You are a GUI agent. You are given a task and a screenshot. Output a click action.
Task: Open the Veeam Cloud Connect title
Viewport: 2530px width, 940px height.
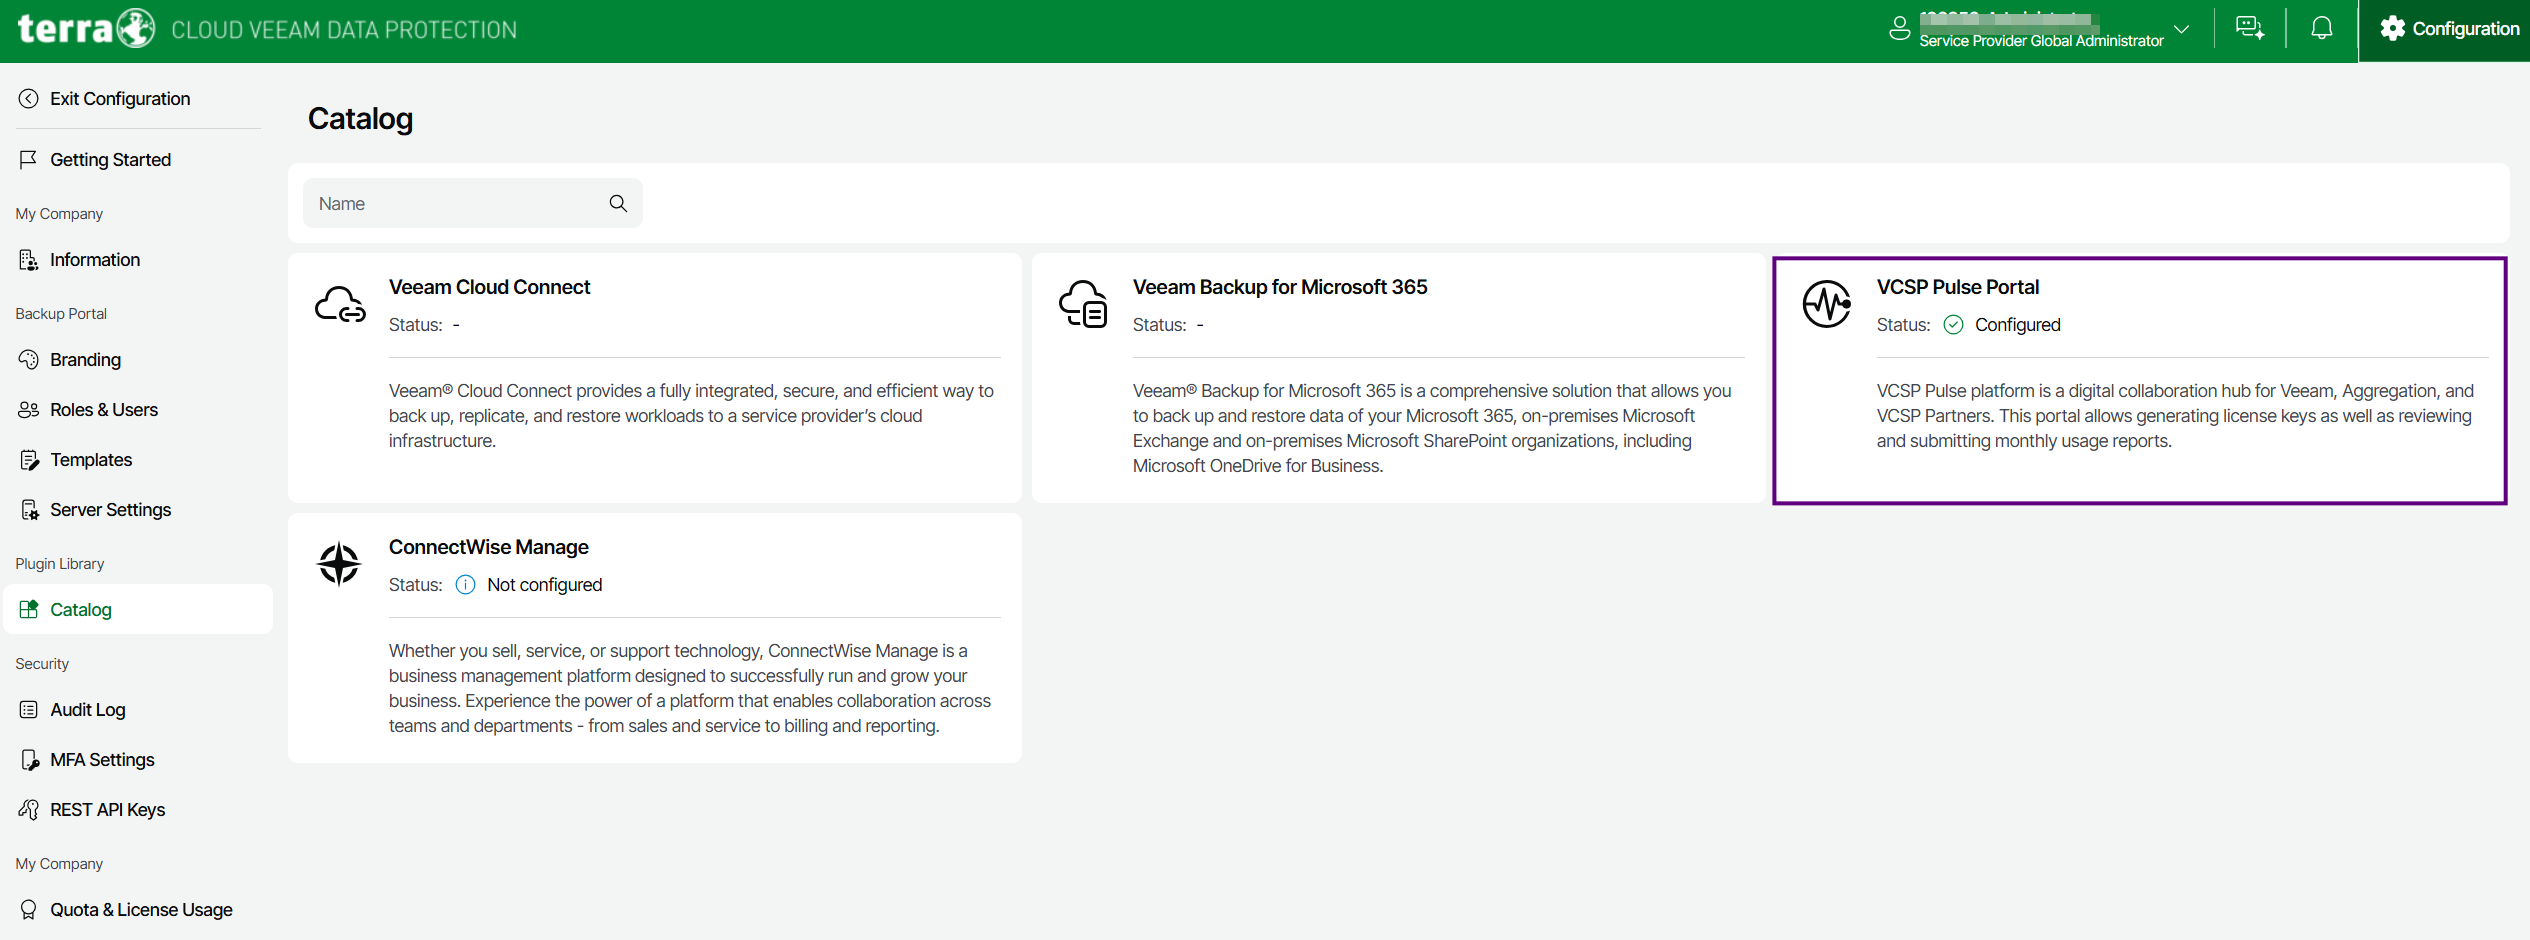point(489,287)
